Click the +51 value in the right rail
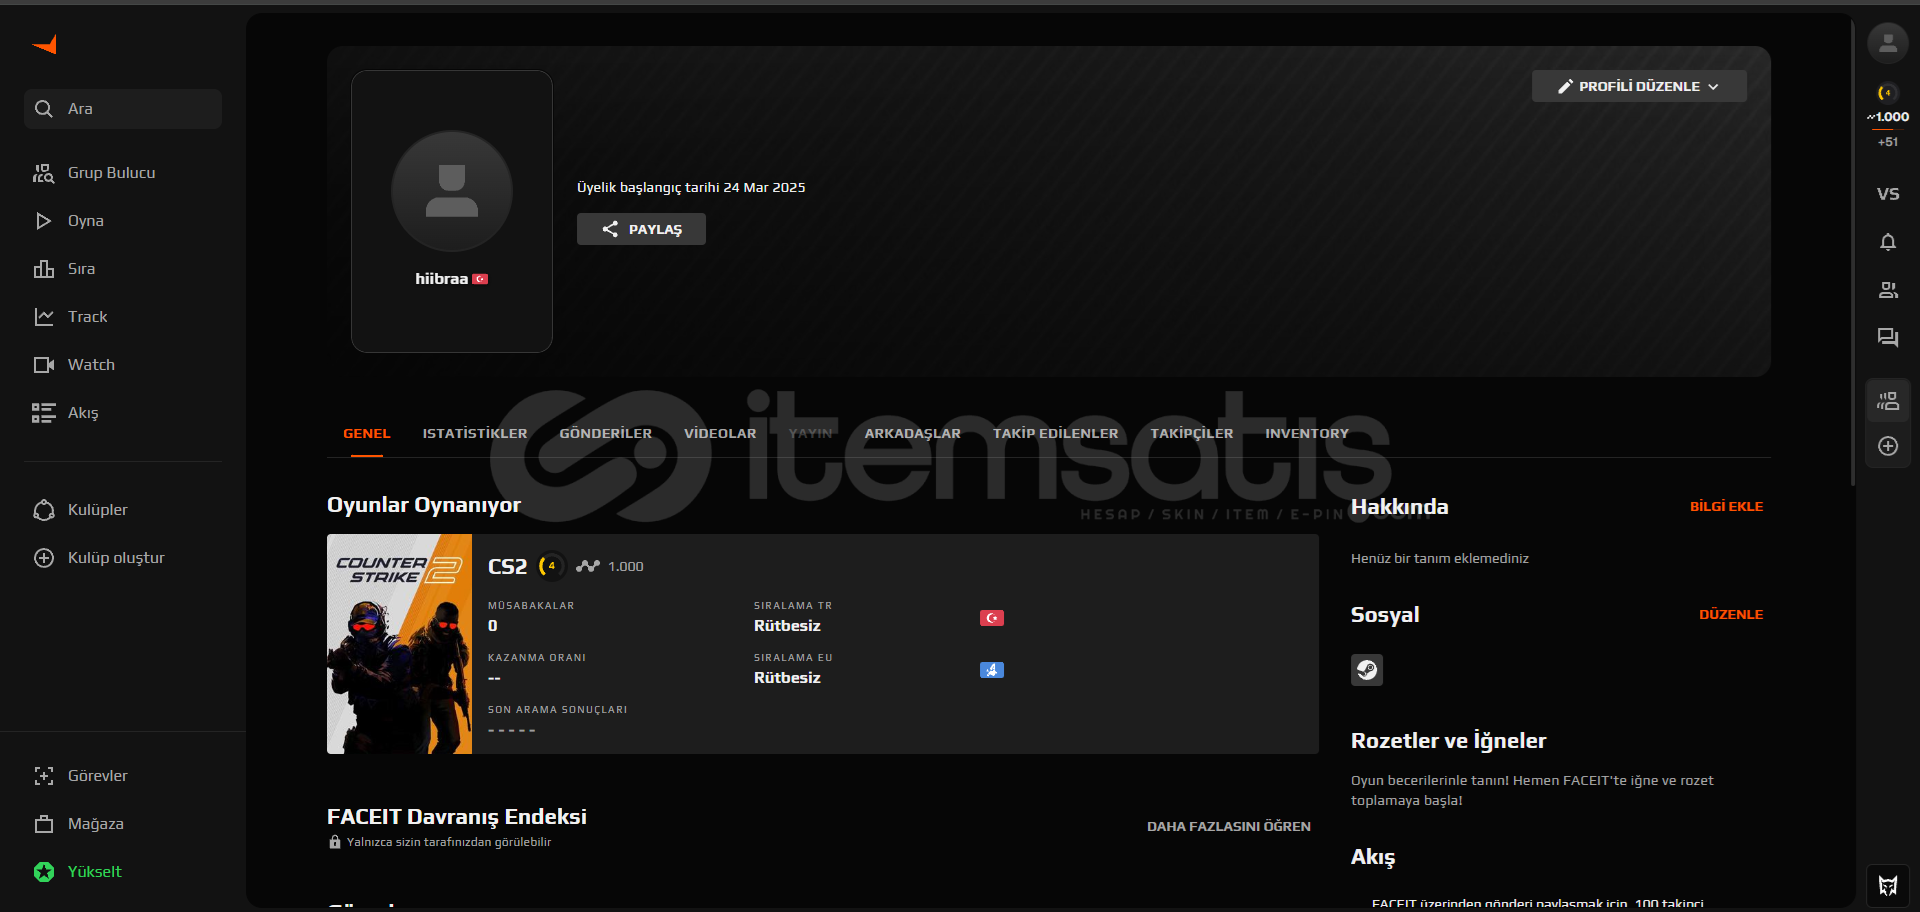1920x912 pixels. click(x=1888, y=142)
